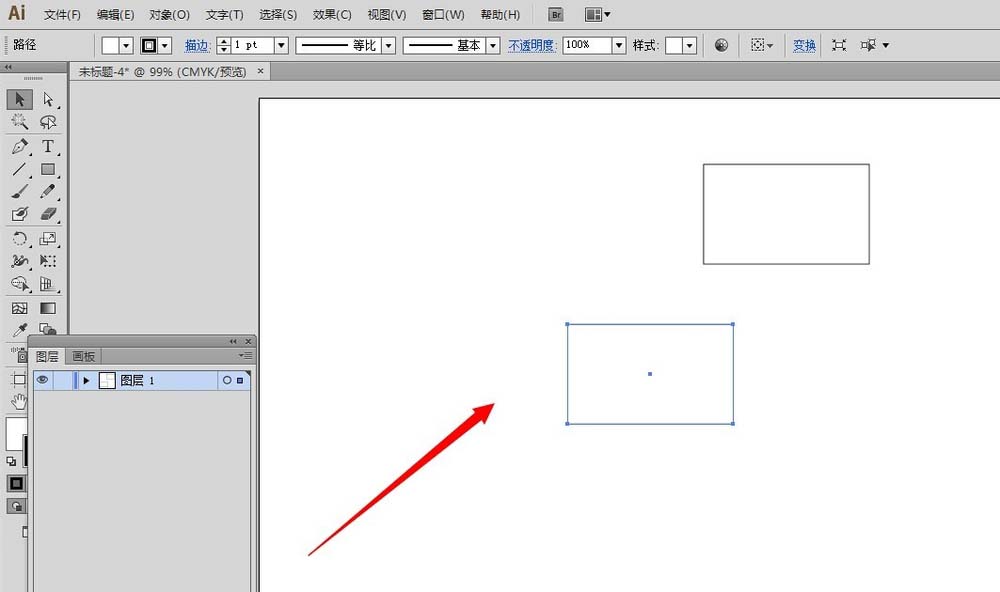Screen dimensions: 1000x592
Task: Click the 不透明度 opacity link
Action: click(x=532, y=45)
